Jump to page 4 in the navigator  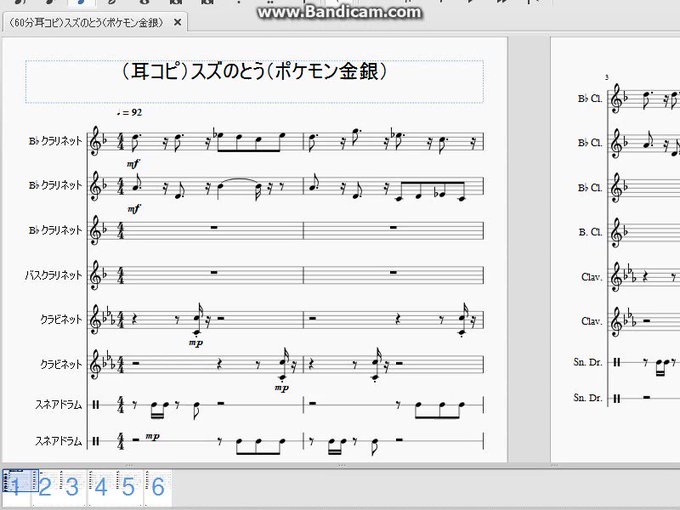coord(101,487)
